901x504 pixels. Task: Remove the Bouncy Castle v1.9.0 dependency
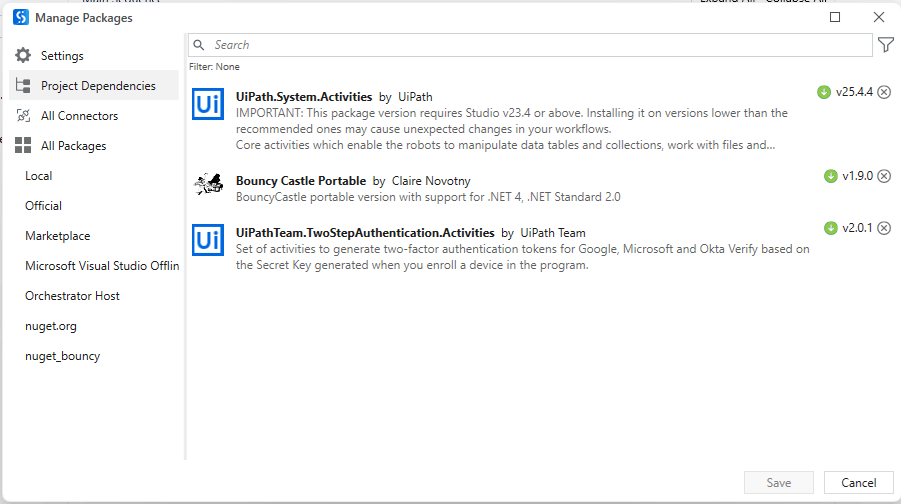tap(884, 176)
